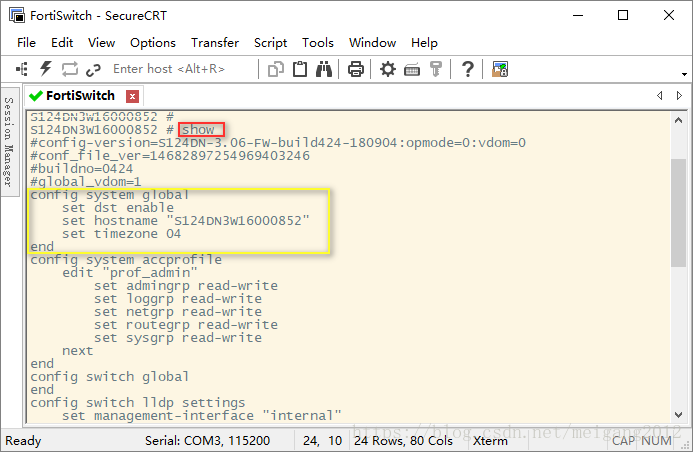This screenshot has height=452, width=693.
Task: Open the Options menu
Action: tap(152, 43)
